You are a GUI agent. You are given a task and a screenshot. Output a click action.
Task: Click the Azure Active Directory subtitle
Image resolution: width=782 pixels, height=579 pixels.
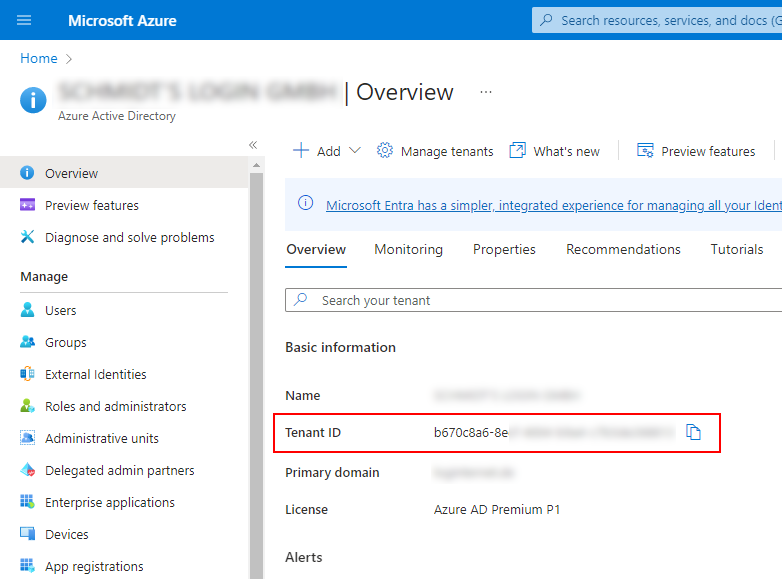point(117,116)
